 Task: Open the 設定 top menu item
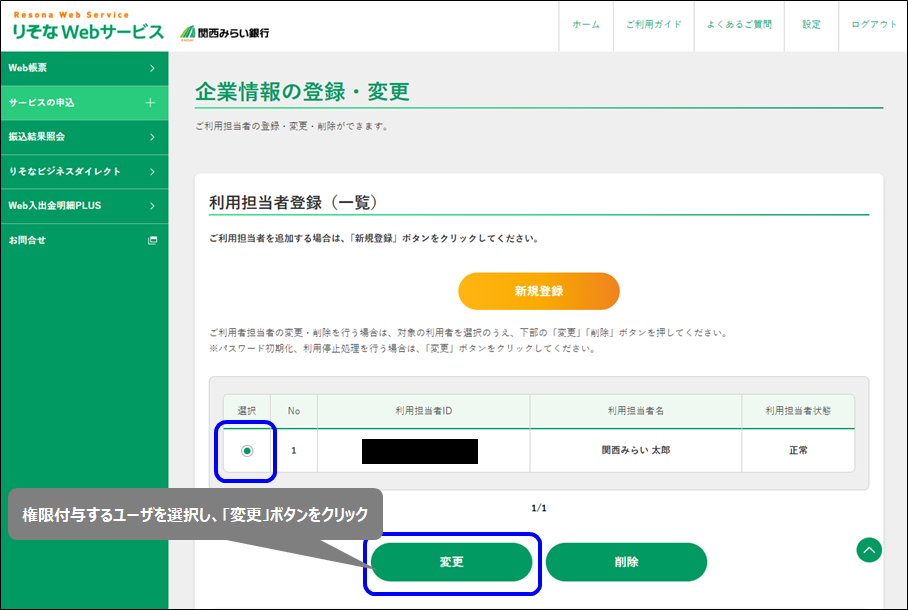(811, 25)
